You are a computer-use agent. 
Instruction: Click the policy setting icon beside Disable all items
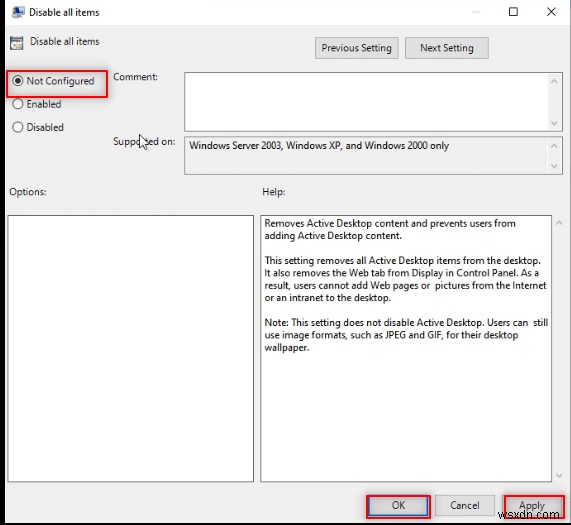[17, 43]
